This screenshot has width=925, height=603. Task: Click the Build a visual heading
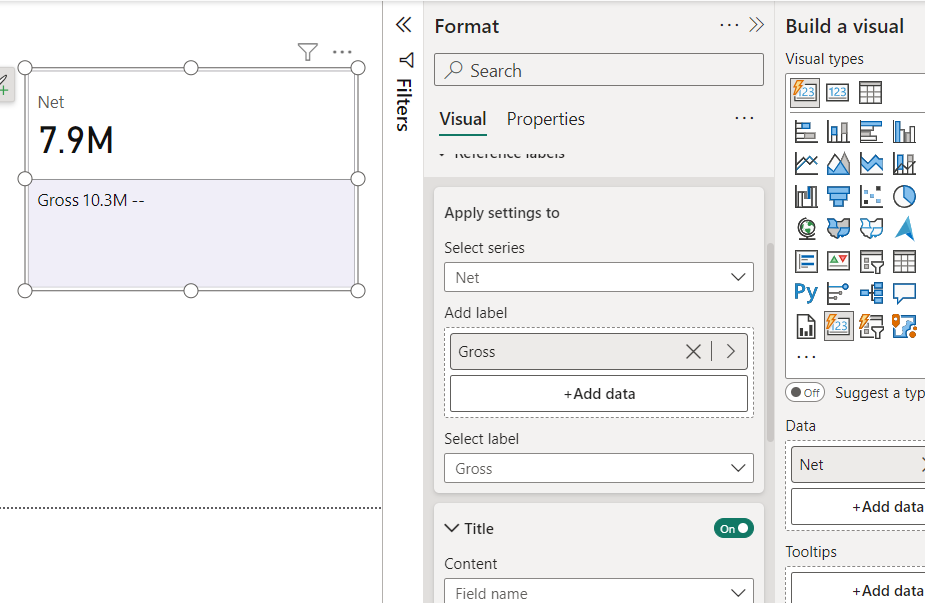tap(844, 27)
